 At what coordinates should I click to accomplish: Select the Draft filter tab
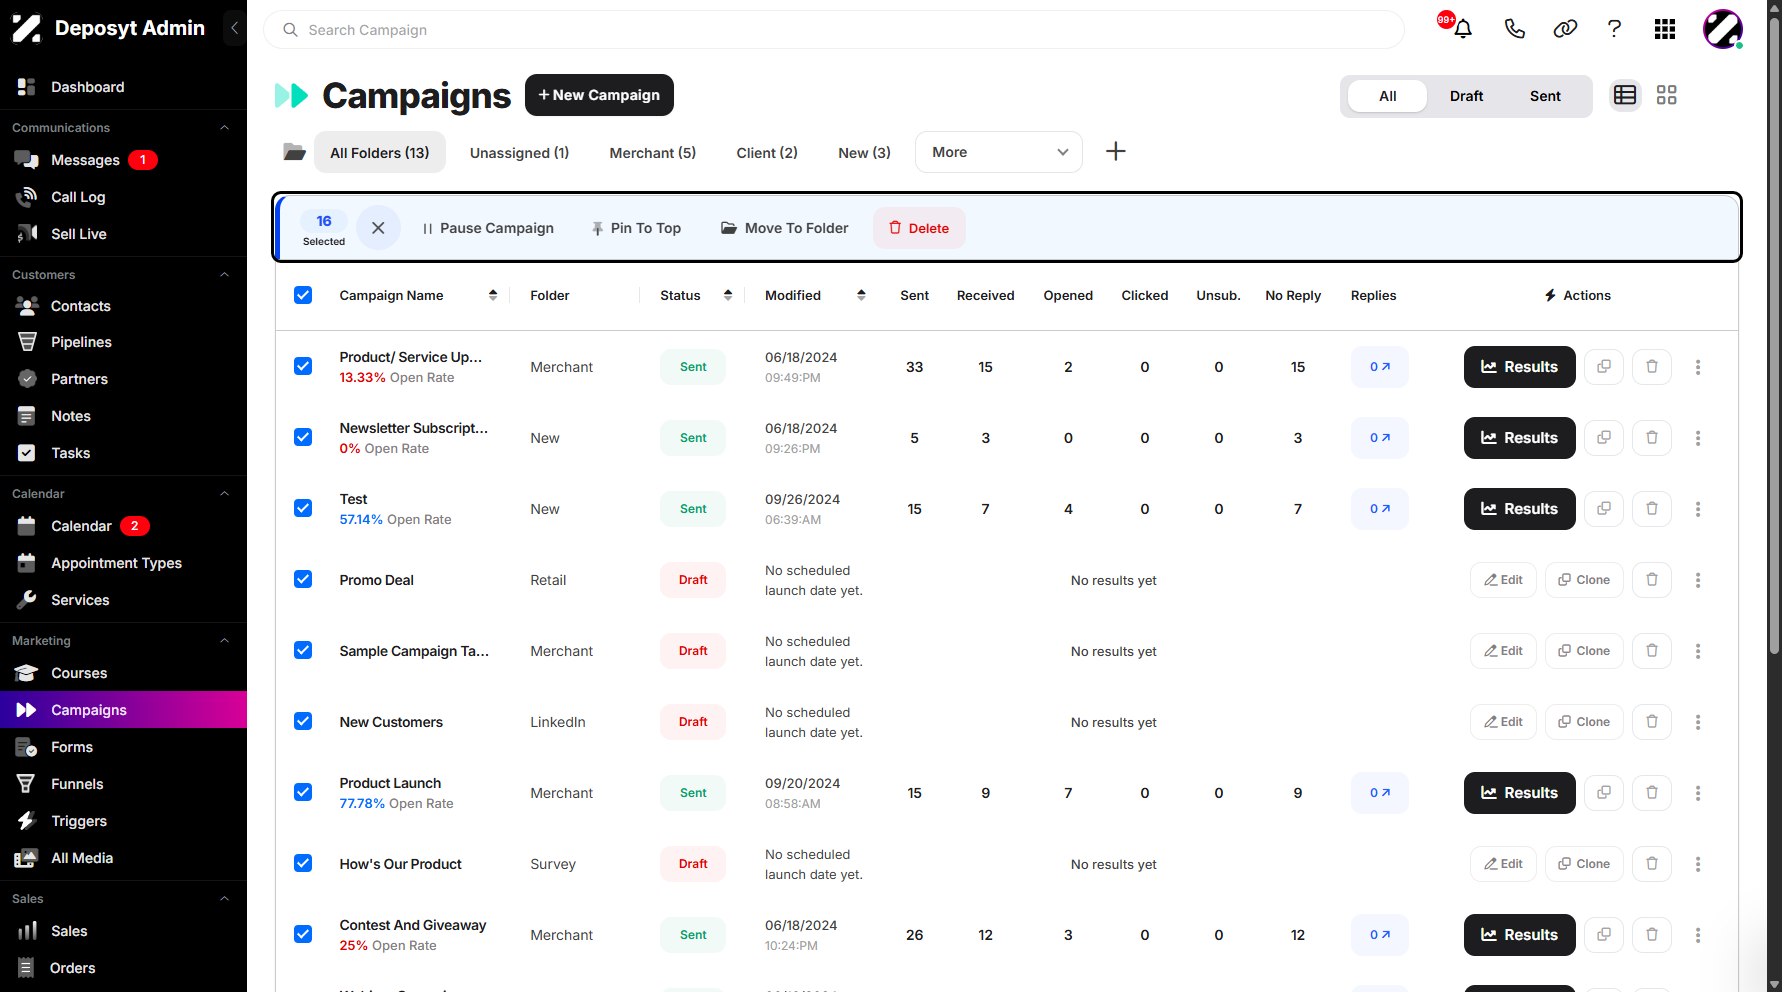pyautogui.click(x=1466, y=96)
